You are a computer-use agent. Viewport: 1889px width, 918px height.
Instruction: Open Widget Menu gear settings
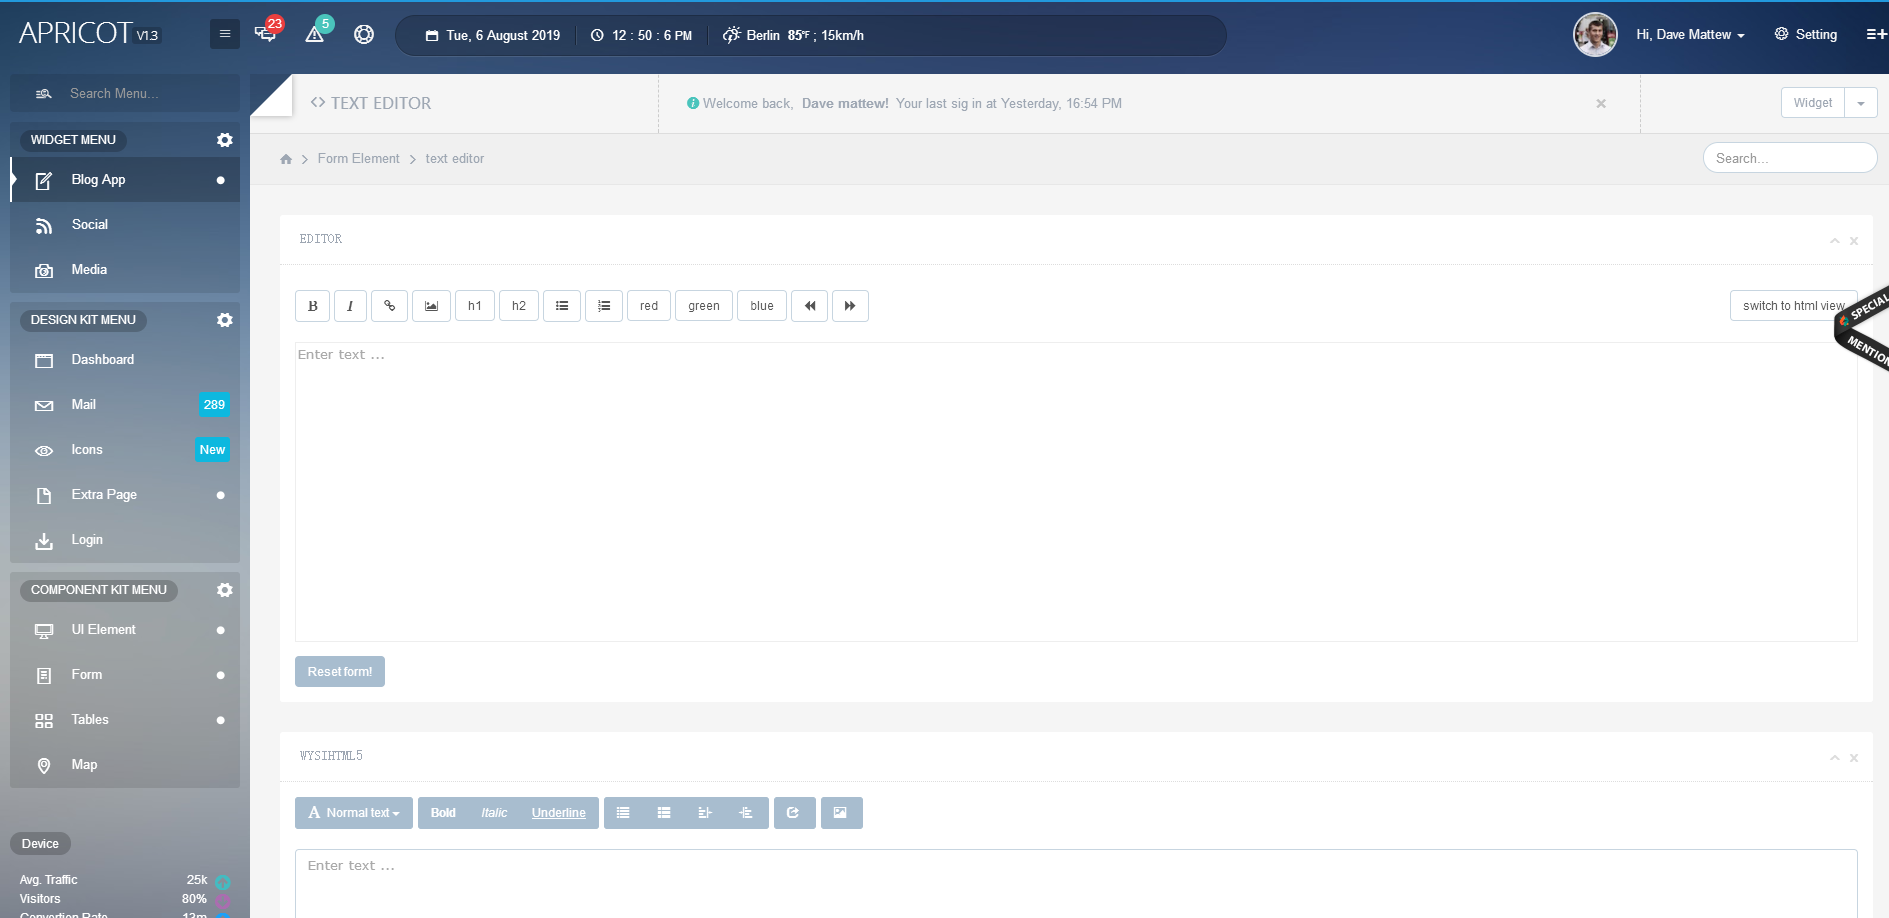coord(225,140)
